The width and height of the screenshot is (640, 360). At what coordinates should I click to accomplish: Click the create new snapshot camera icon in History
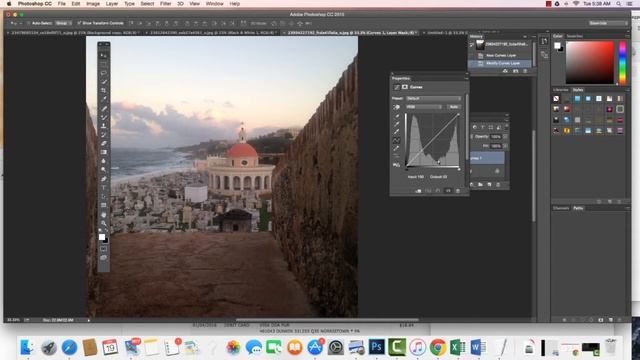[516, 71]
